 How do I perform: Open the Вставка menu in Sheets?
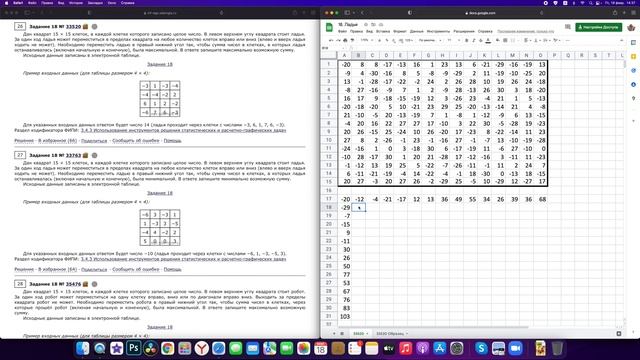tap(383, 31)
